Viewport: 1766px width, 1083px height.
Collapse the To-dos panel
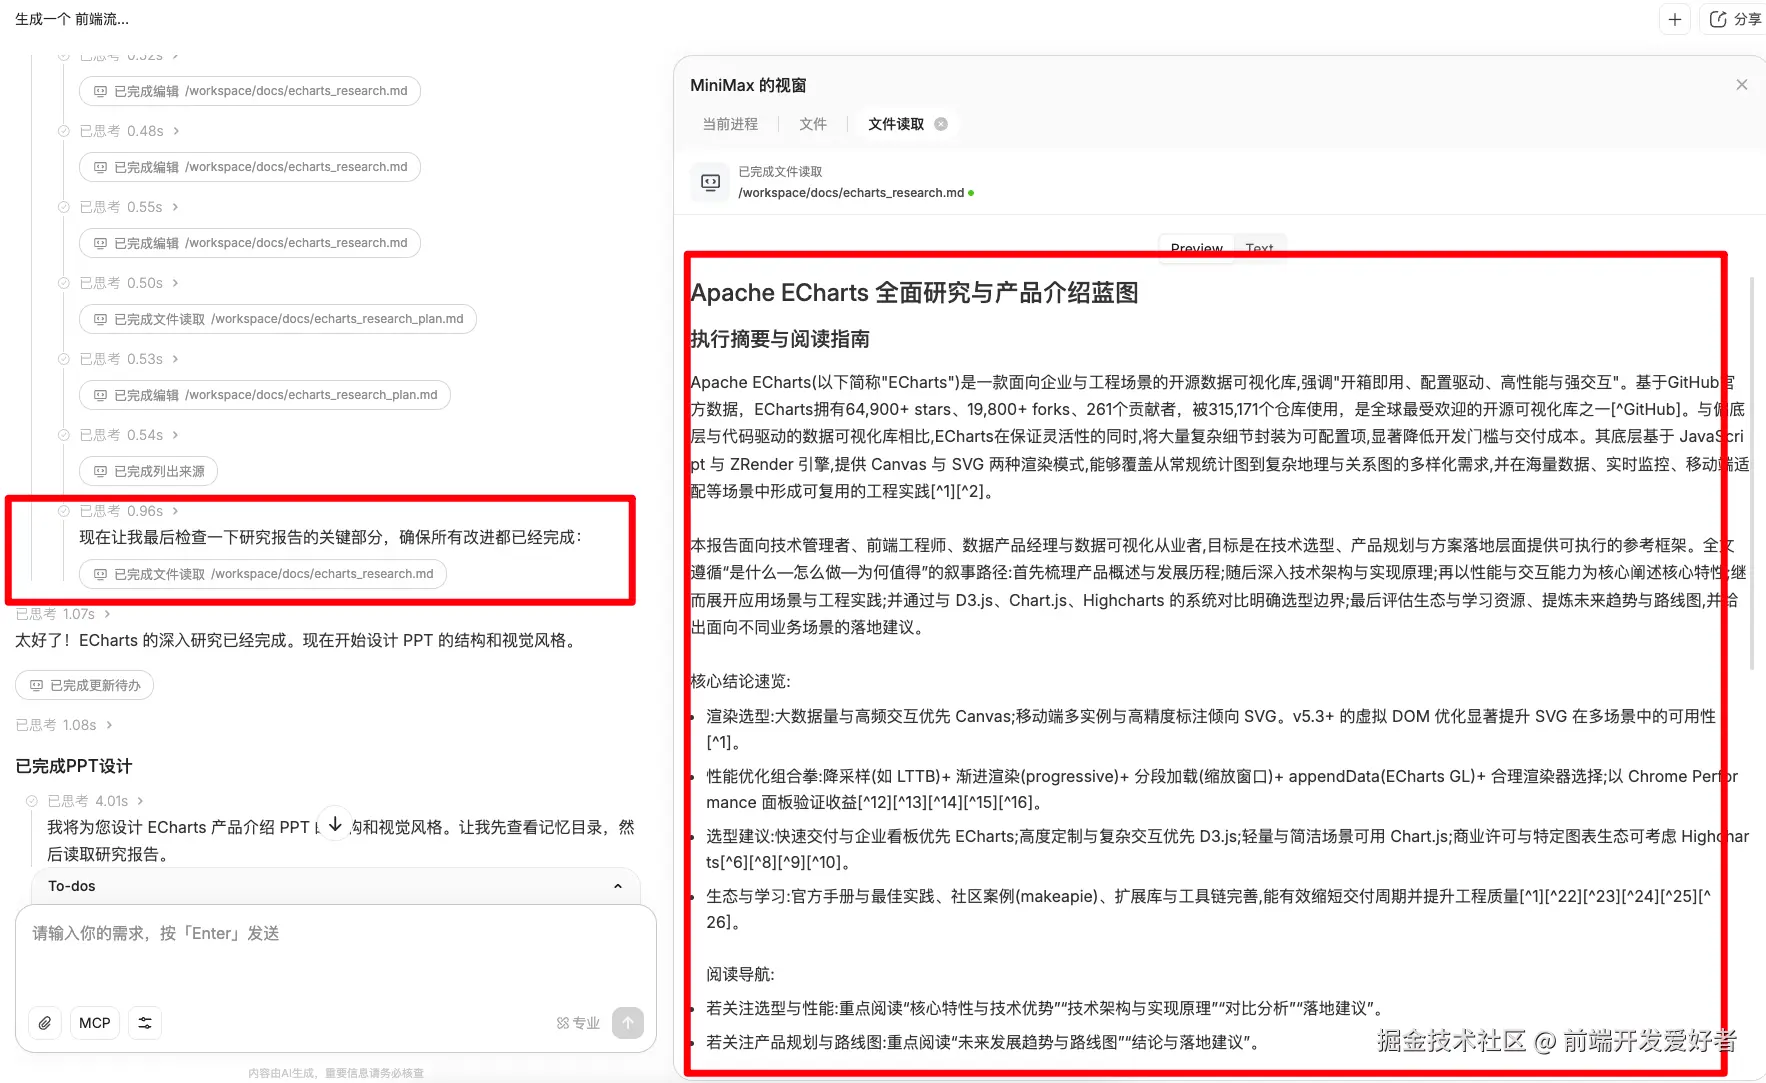click(617, 886)
